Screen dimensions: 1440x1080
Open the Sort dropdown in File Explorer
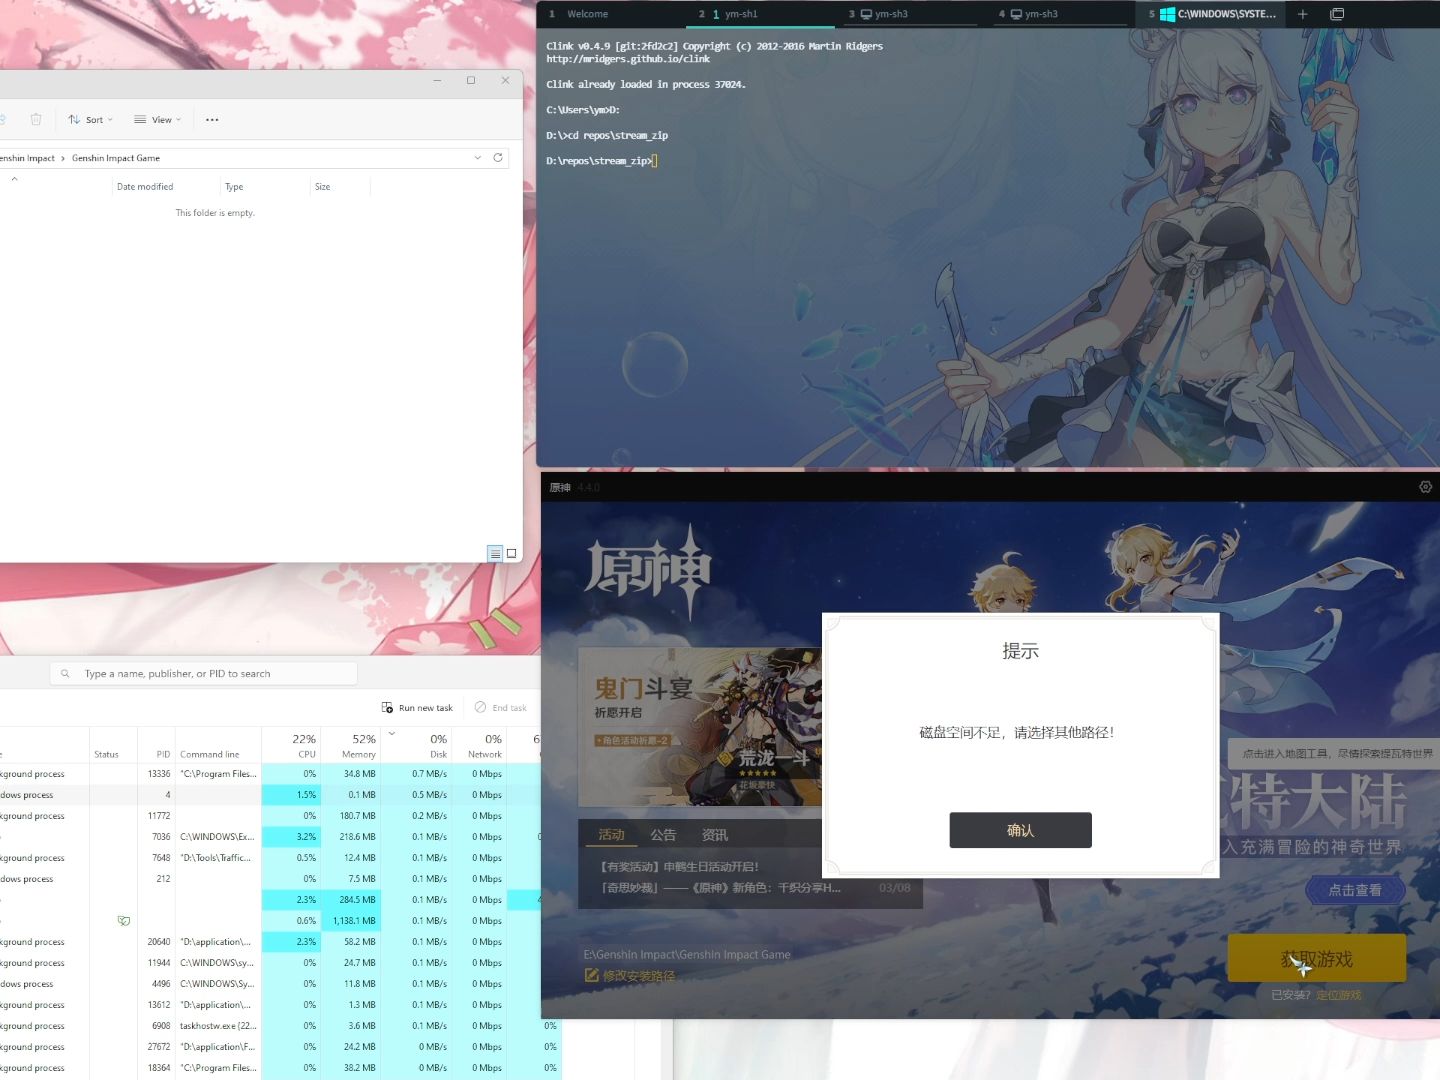[x=90, y=120]
